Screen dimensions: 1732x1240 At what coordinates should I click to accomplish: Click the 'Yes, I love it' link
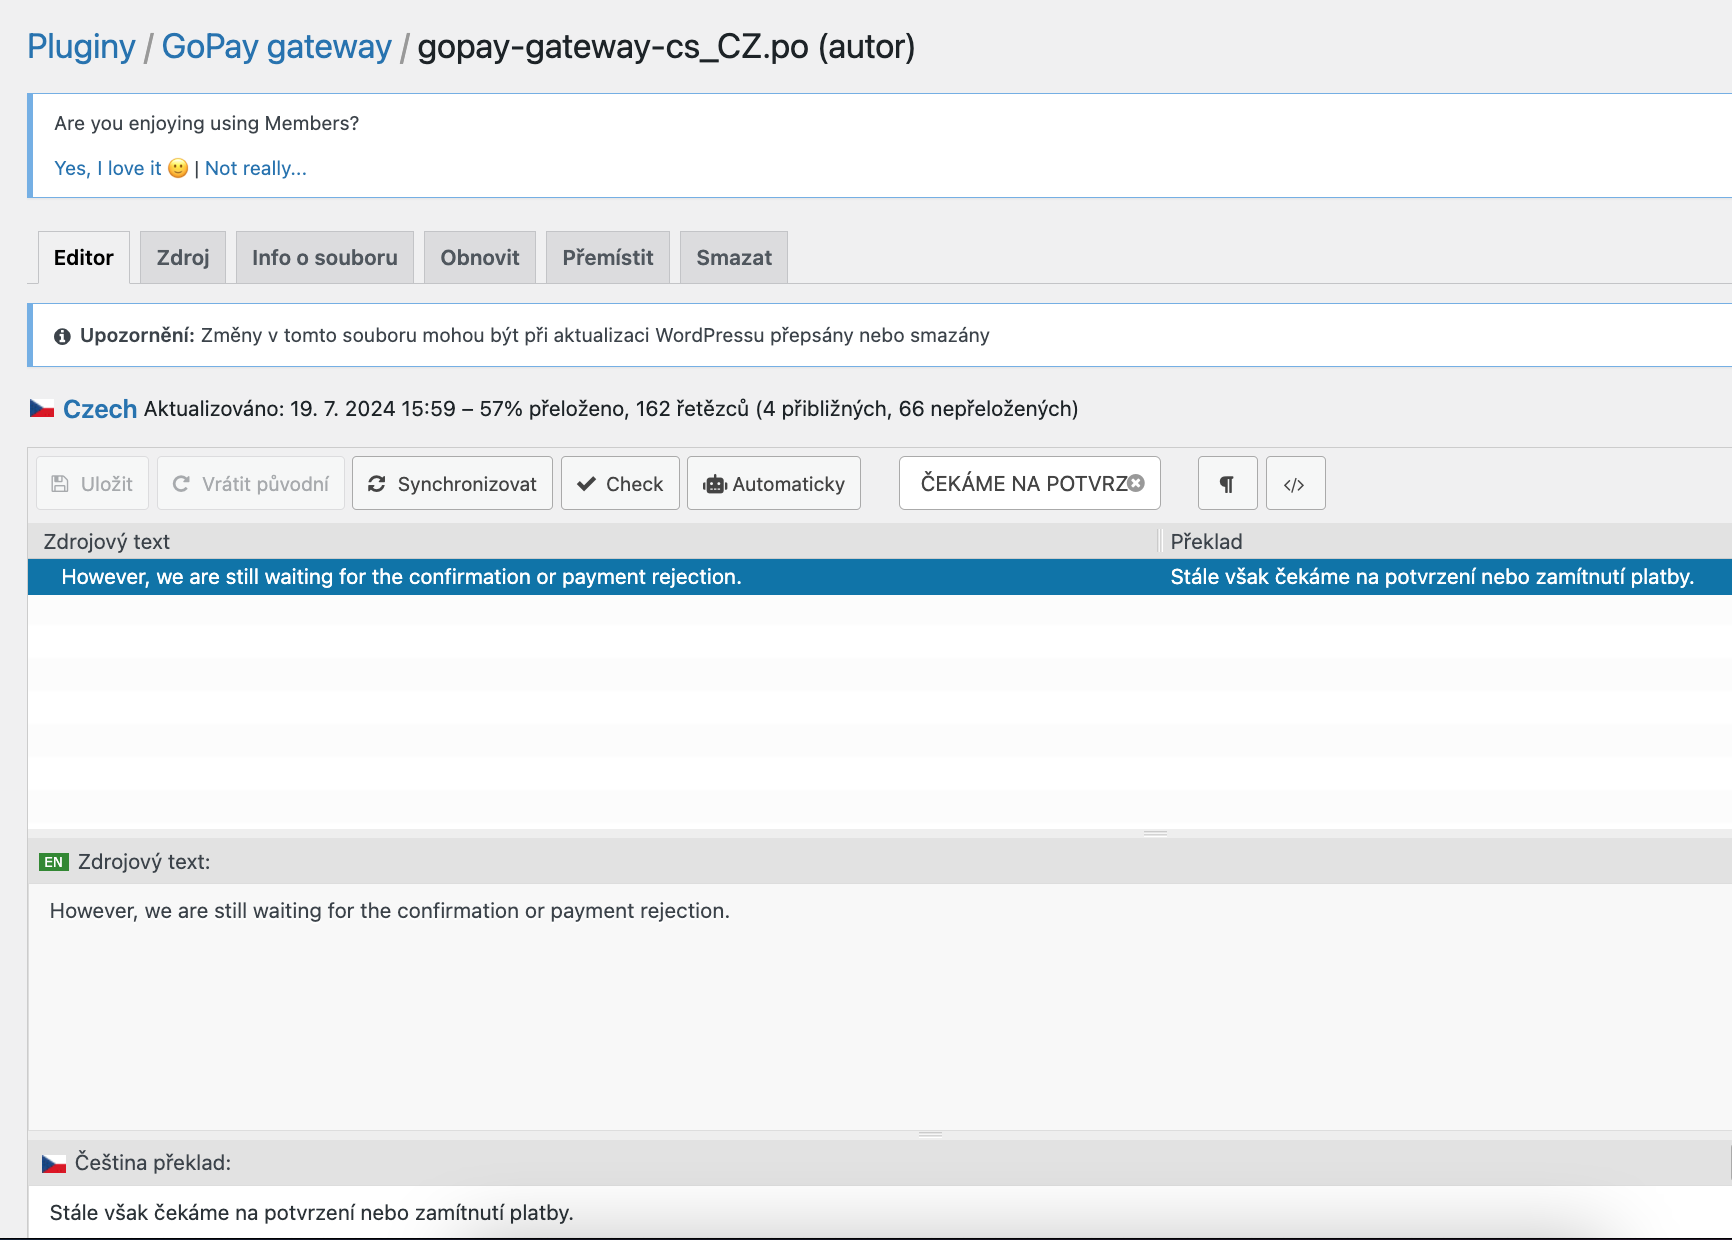coord(121,168)
